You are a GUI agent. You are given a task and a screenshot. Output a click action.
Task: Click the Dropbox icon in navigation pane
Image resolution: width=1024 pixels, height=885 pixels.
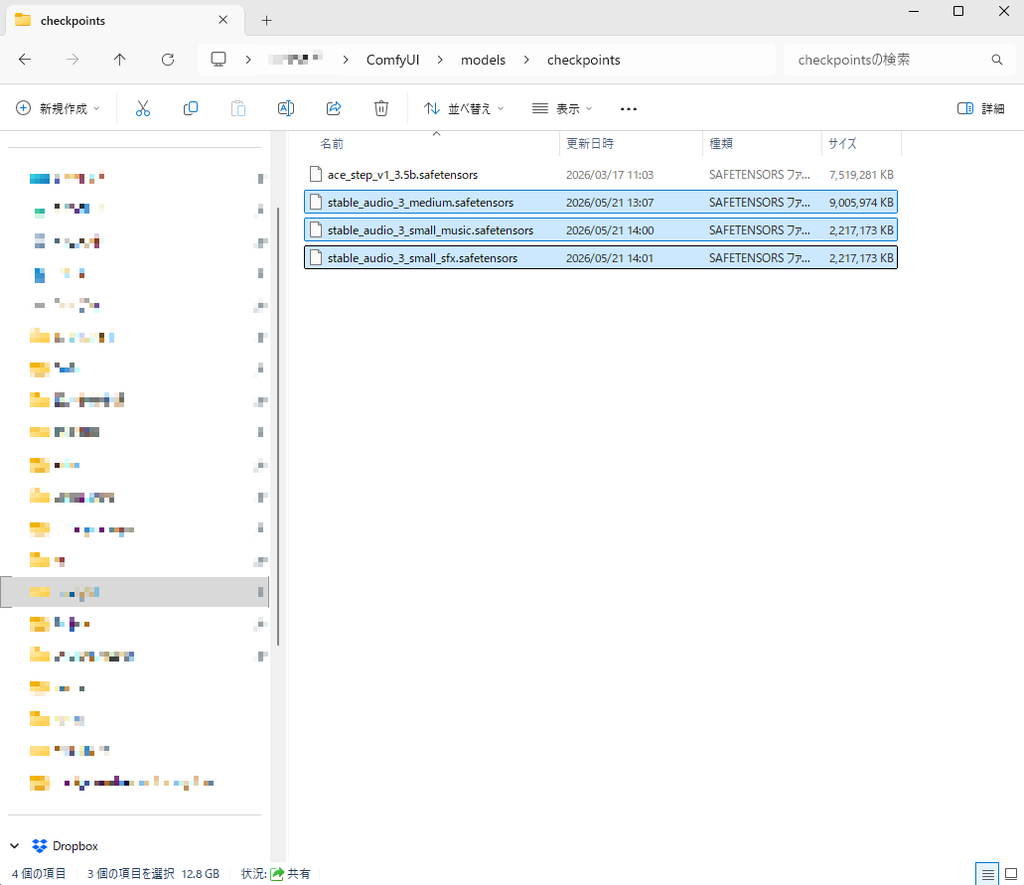tap(39, 846)
